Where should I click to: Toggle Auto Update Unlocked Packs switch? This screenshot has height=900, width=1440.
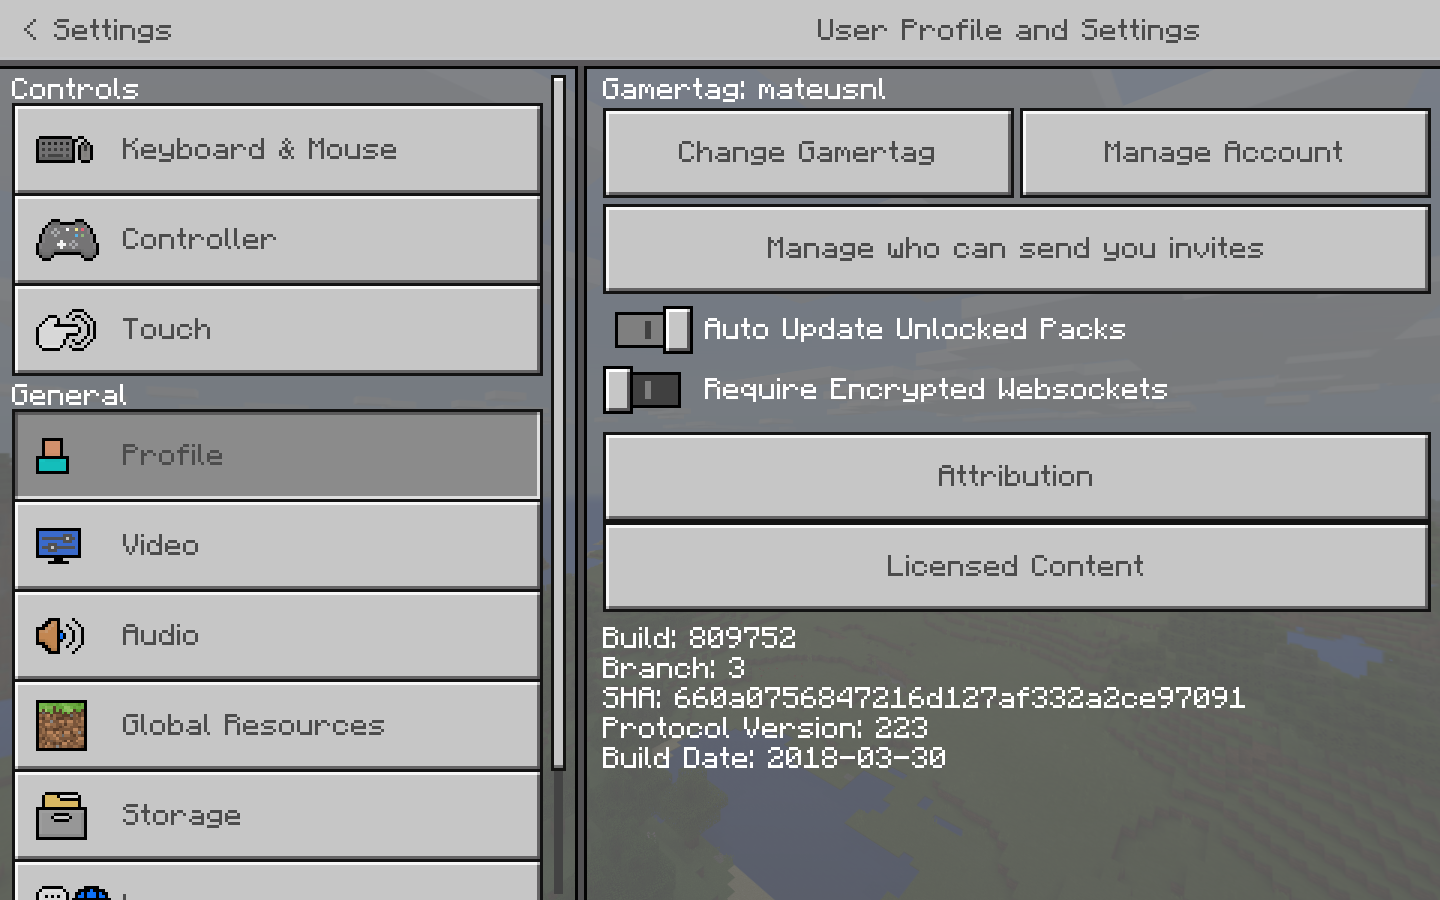click(x=653, y=330)
